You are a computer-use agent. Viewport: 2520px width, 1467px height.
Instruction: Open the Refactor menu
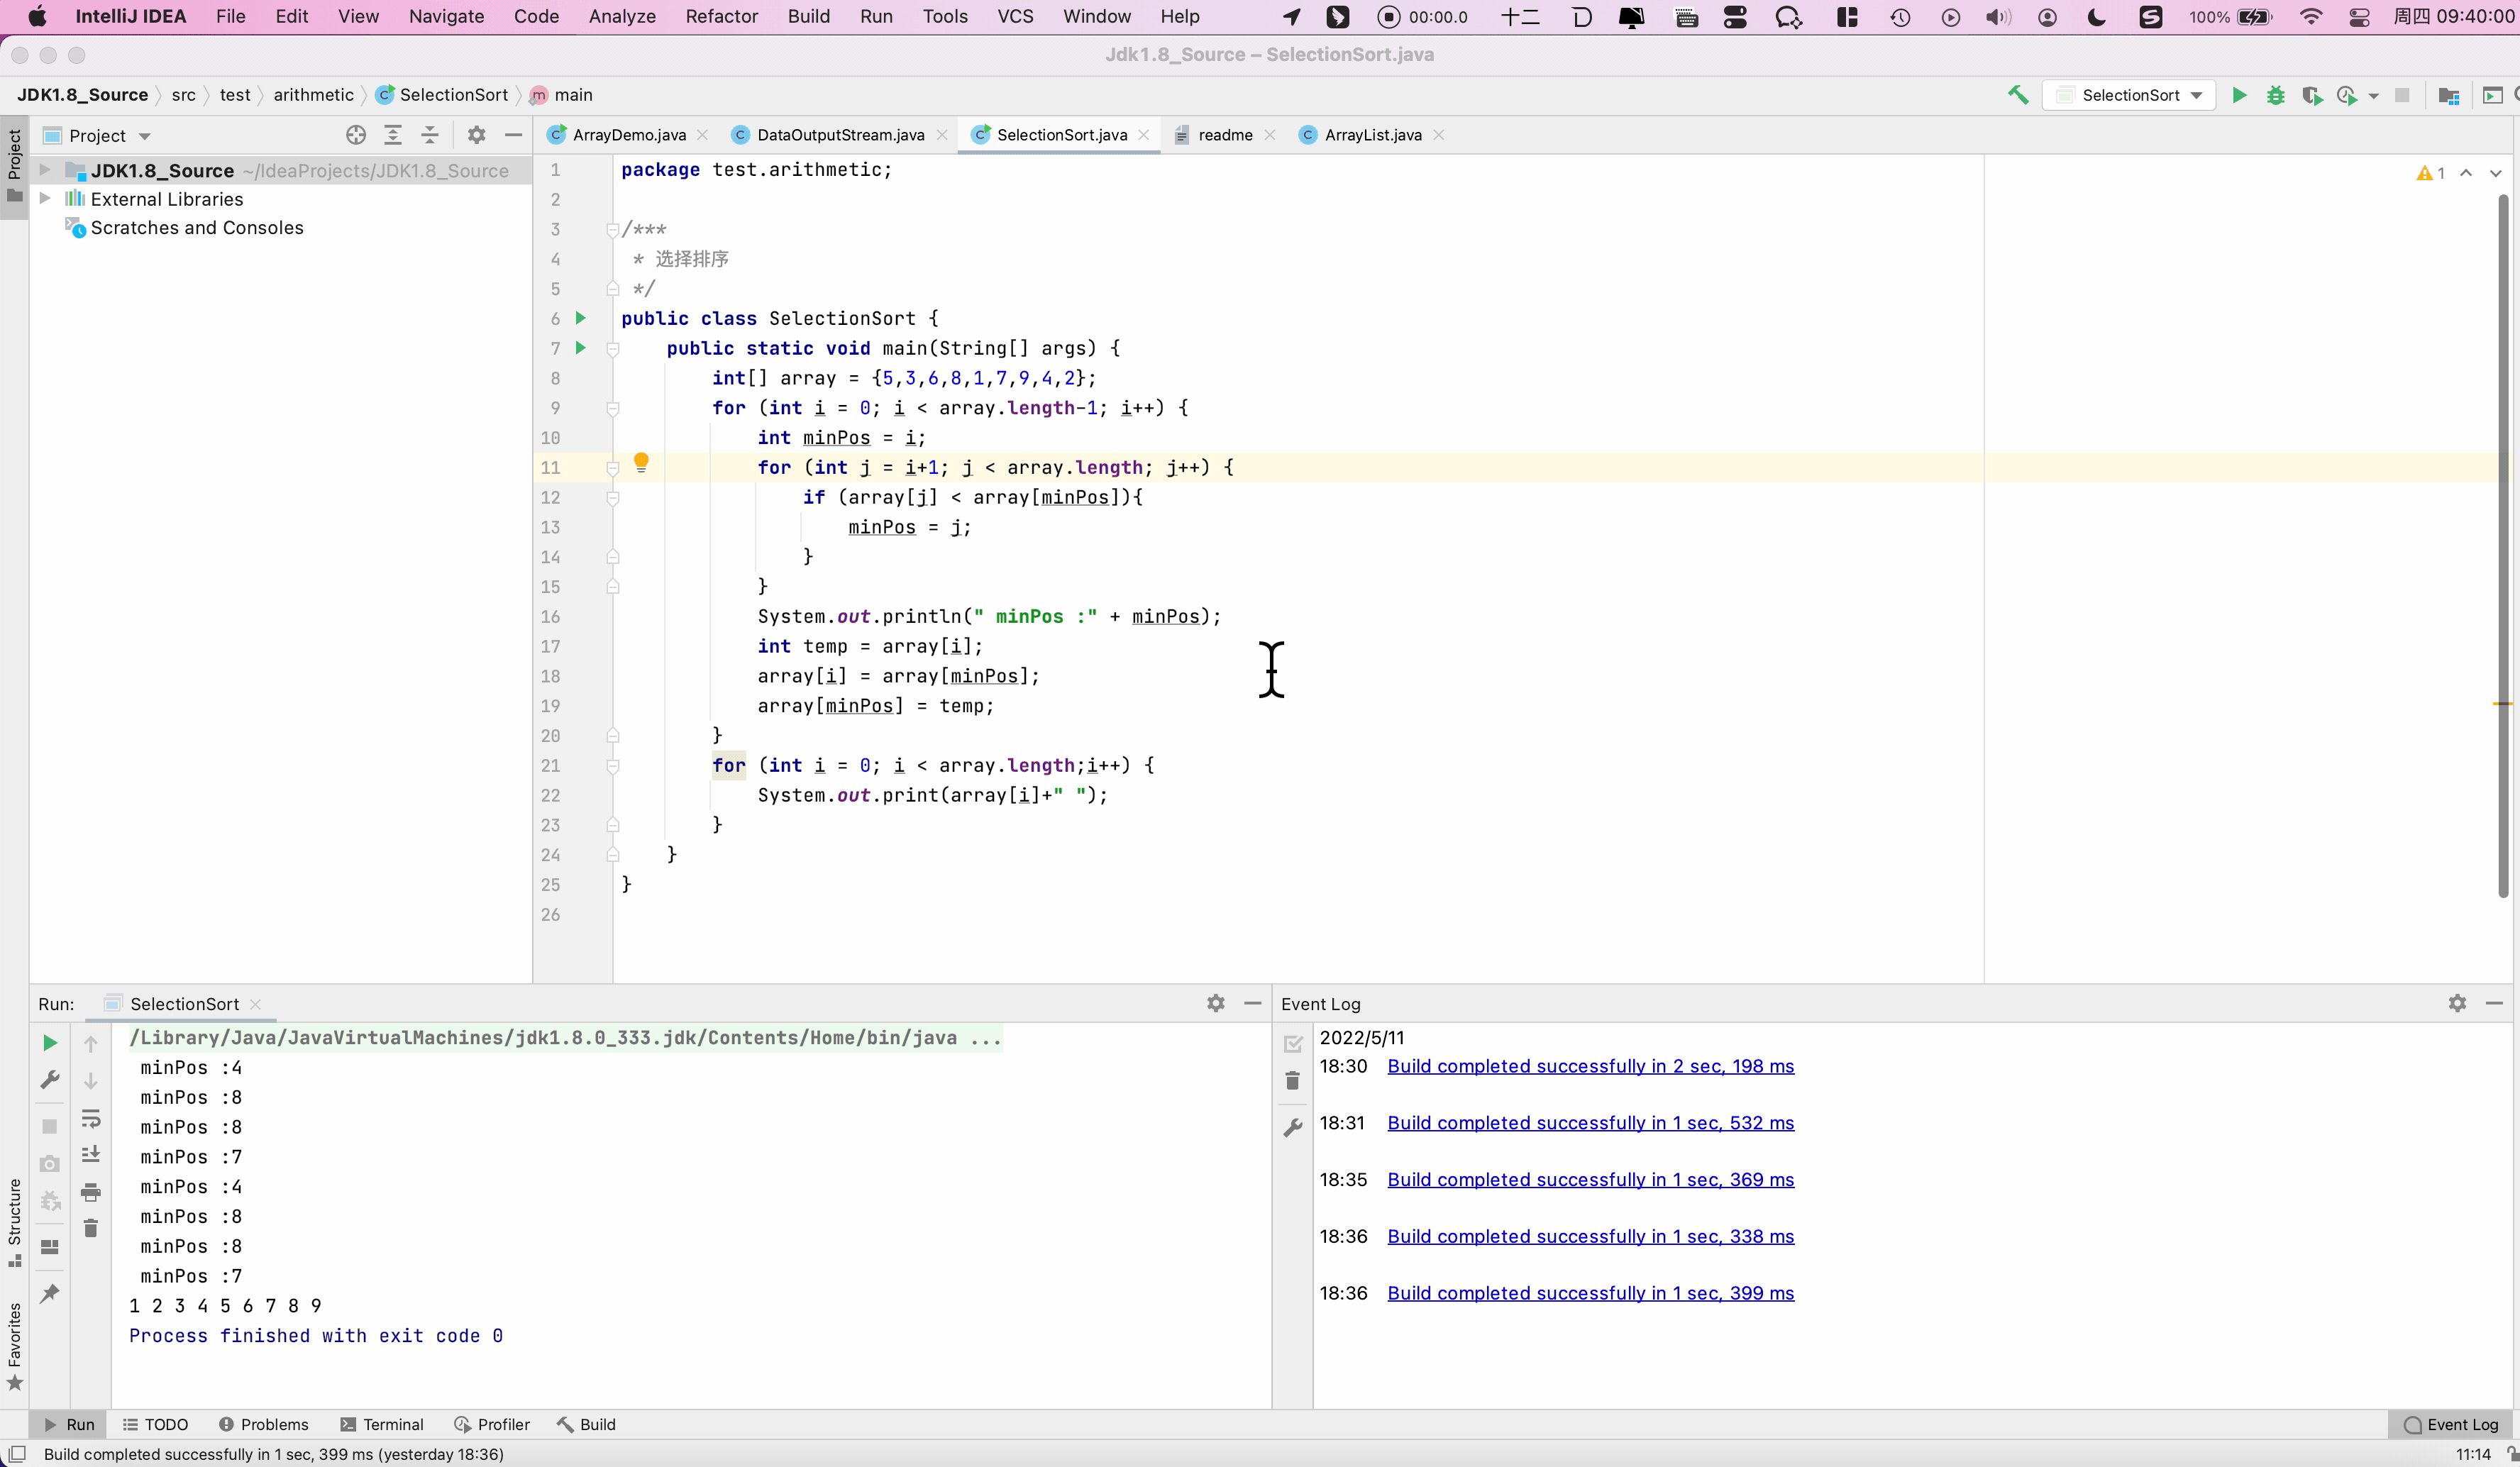721,16
